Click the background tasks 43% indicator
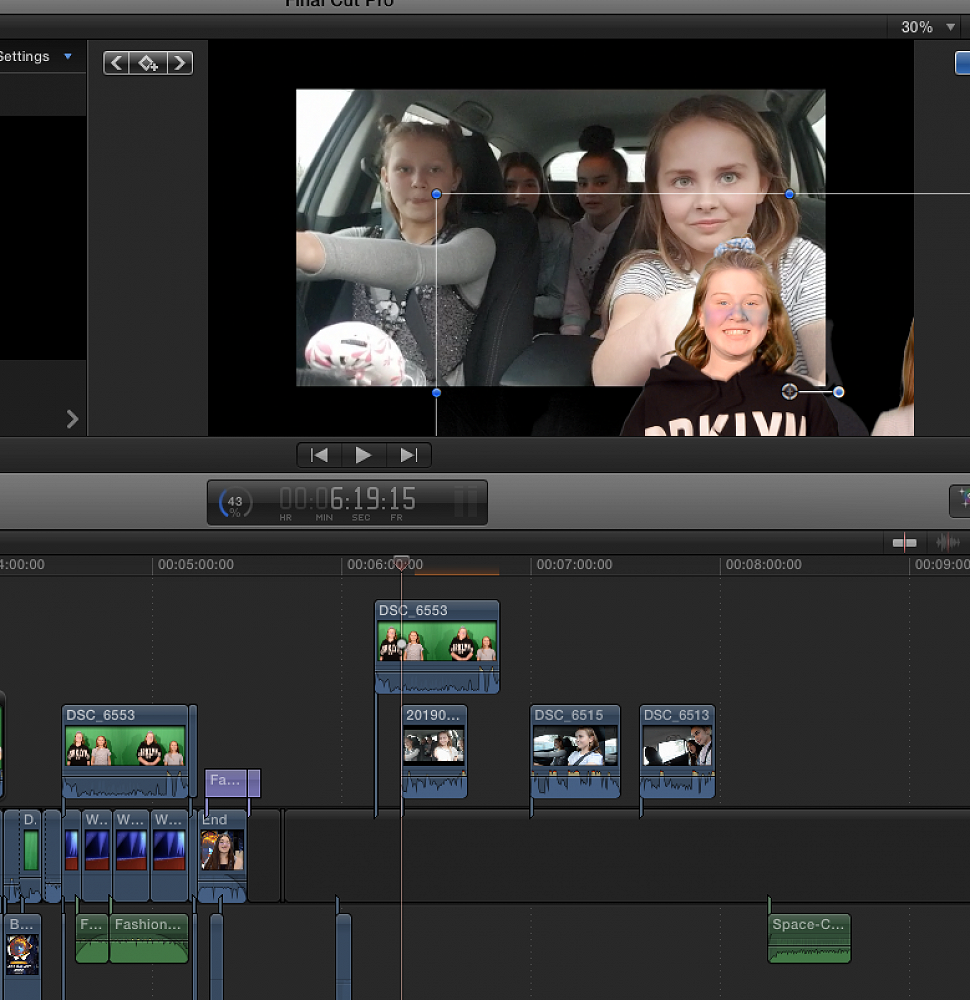 pos(235,502)
